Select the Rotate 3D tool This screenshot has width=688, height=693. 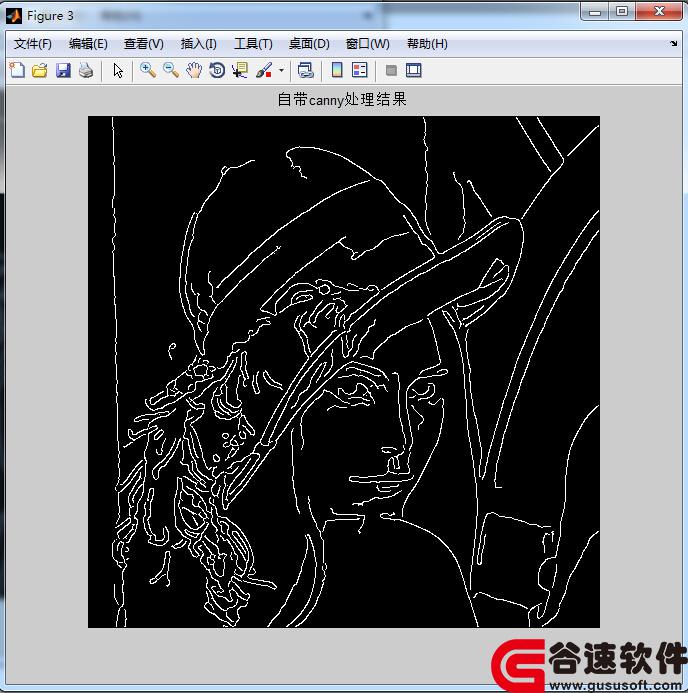(217, 70)
